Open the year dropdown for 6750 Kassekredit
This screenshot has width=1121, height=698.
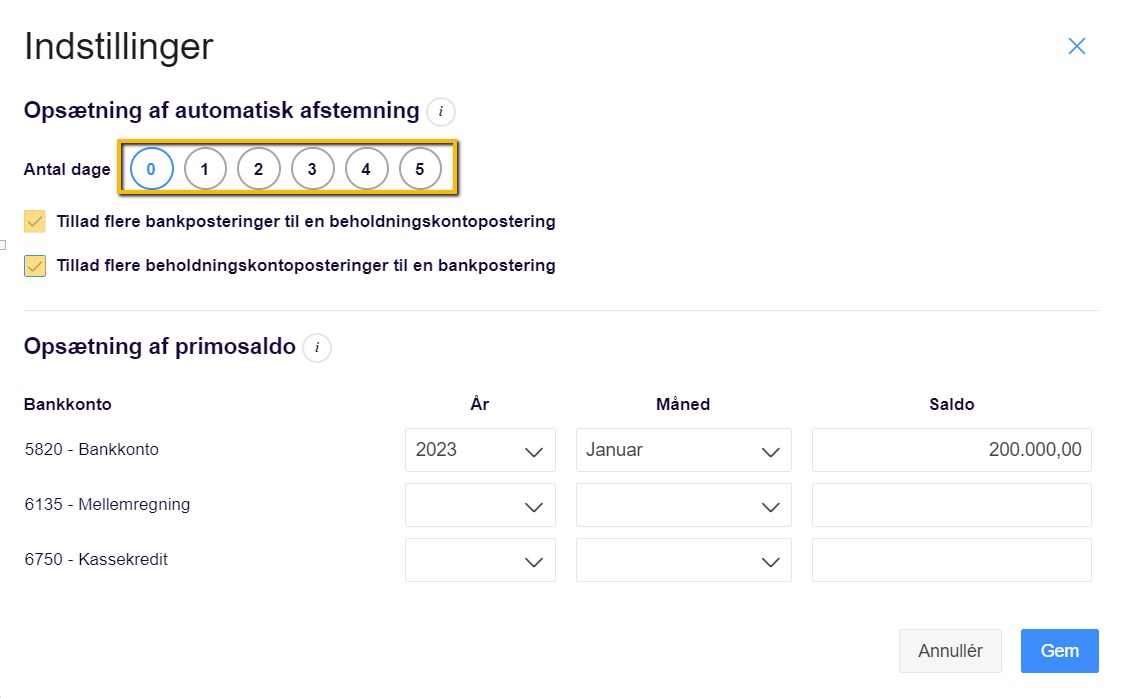(x=480, y=560)
